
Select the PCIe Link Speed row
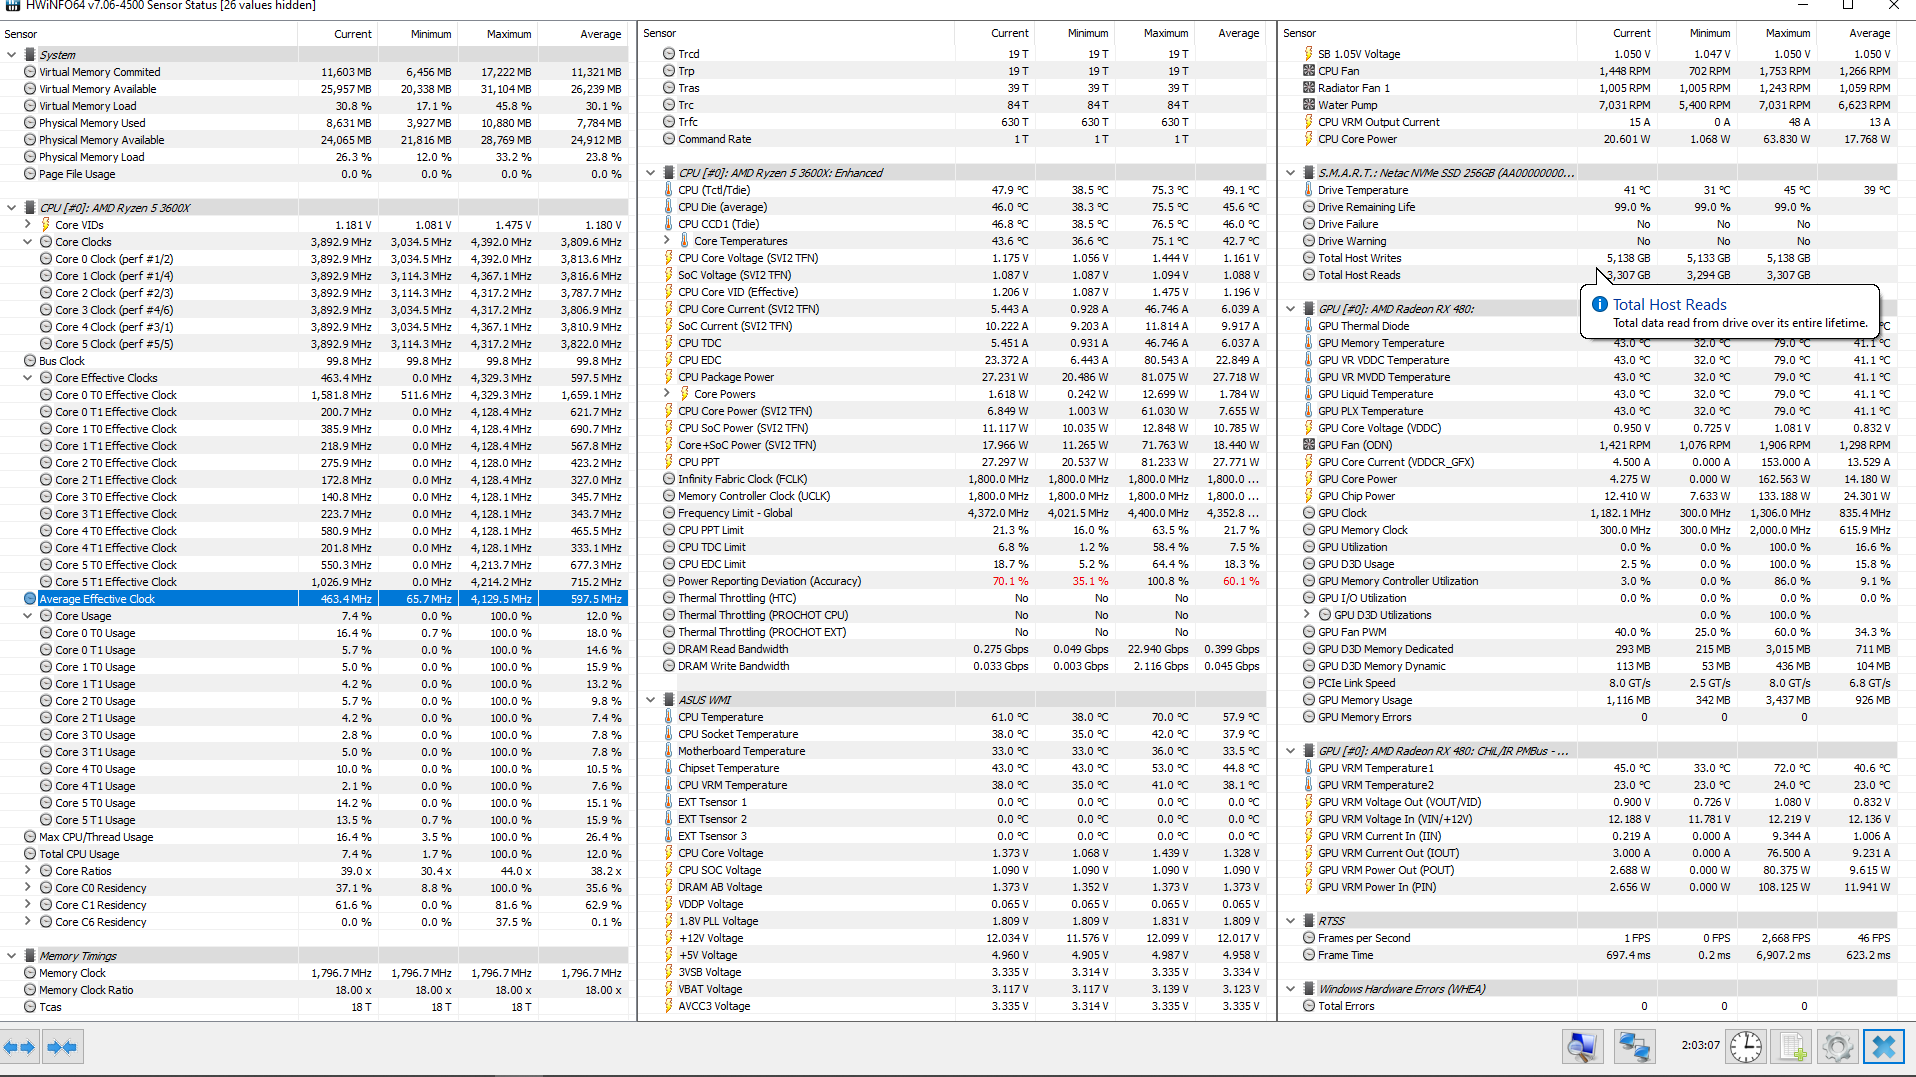tap(1589, 683)
